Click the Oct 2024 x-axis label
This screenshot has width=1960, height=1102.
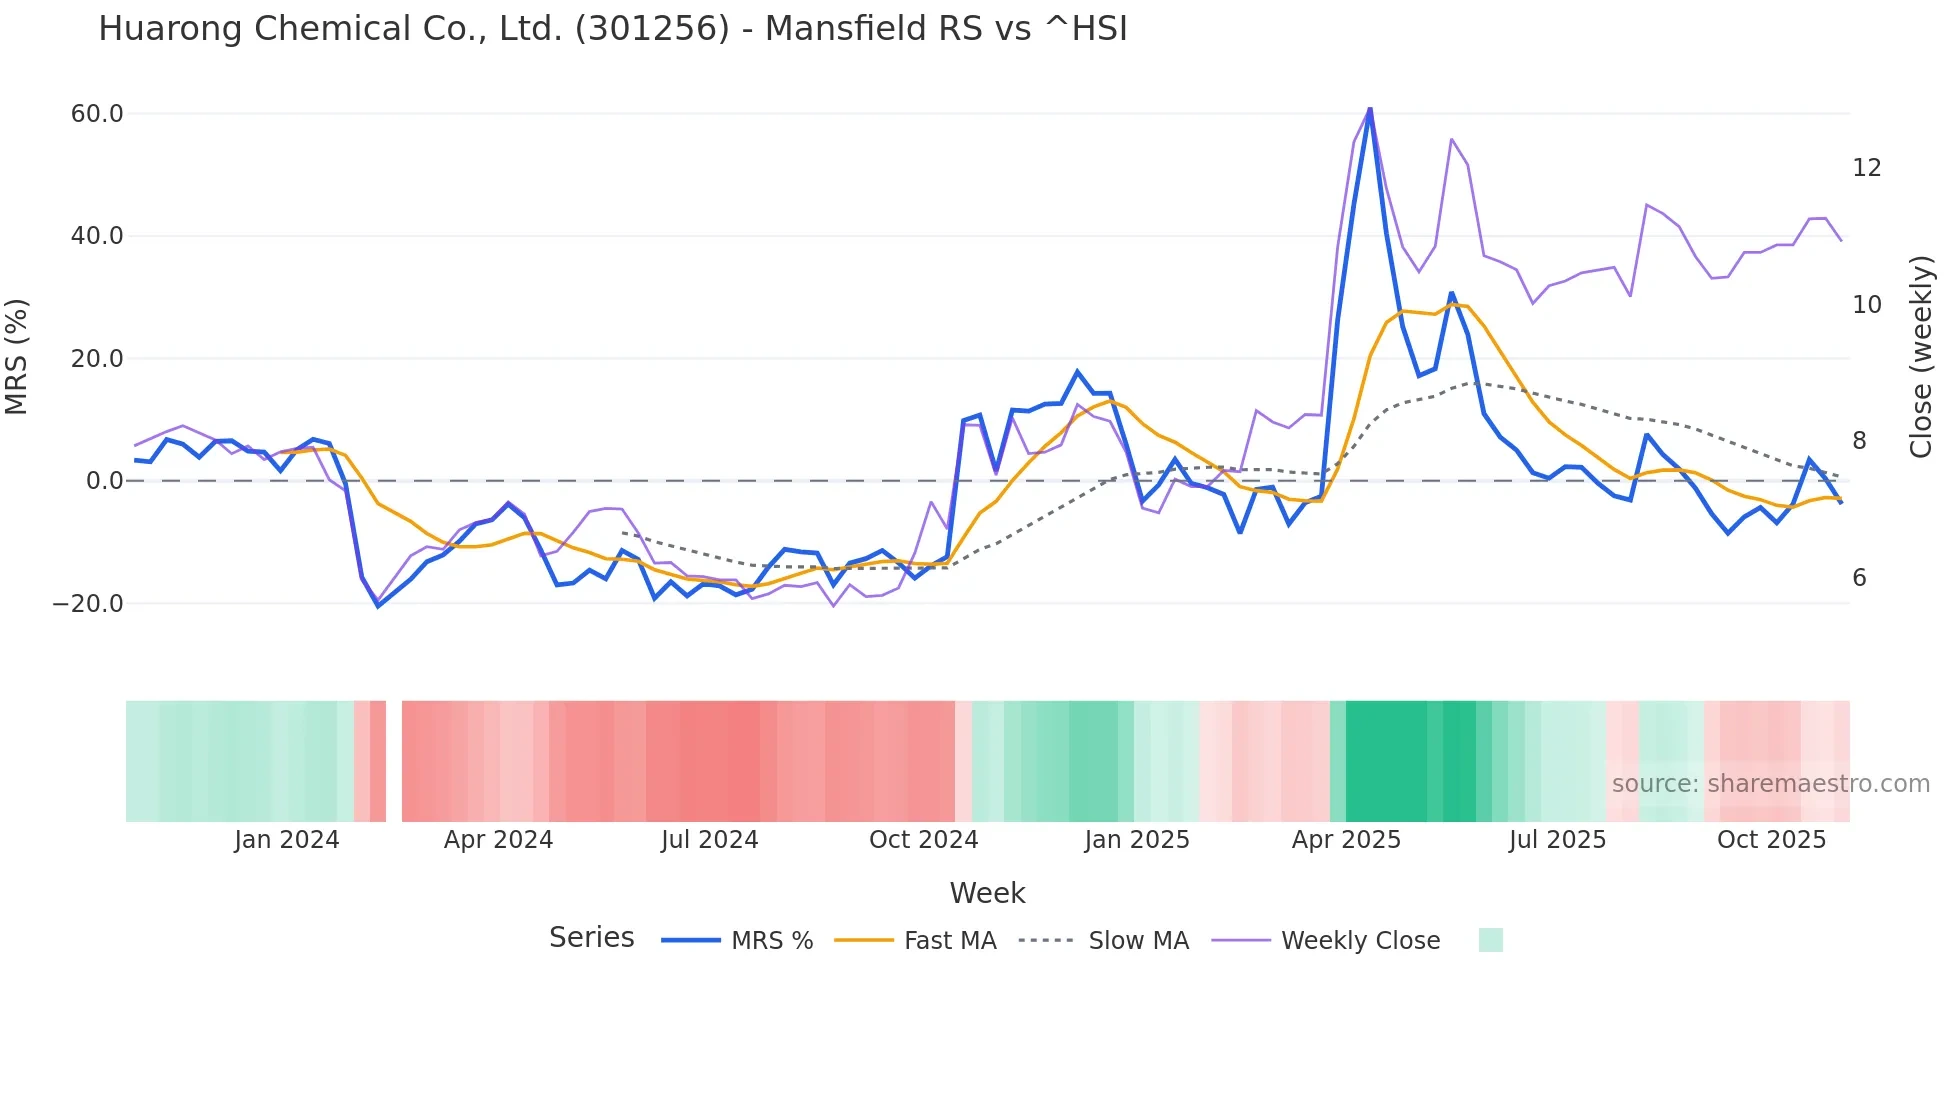[924, 840]
